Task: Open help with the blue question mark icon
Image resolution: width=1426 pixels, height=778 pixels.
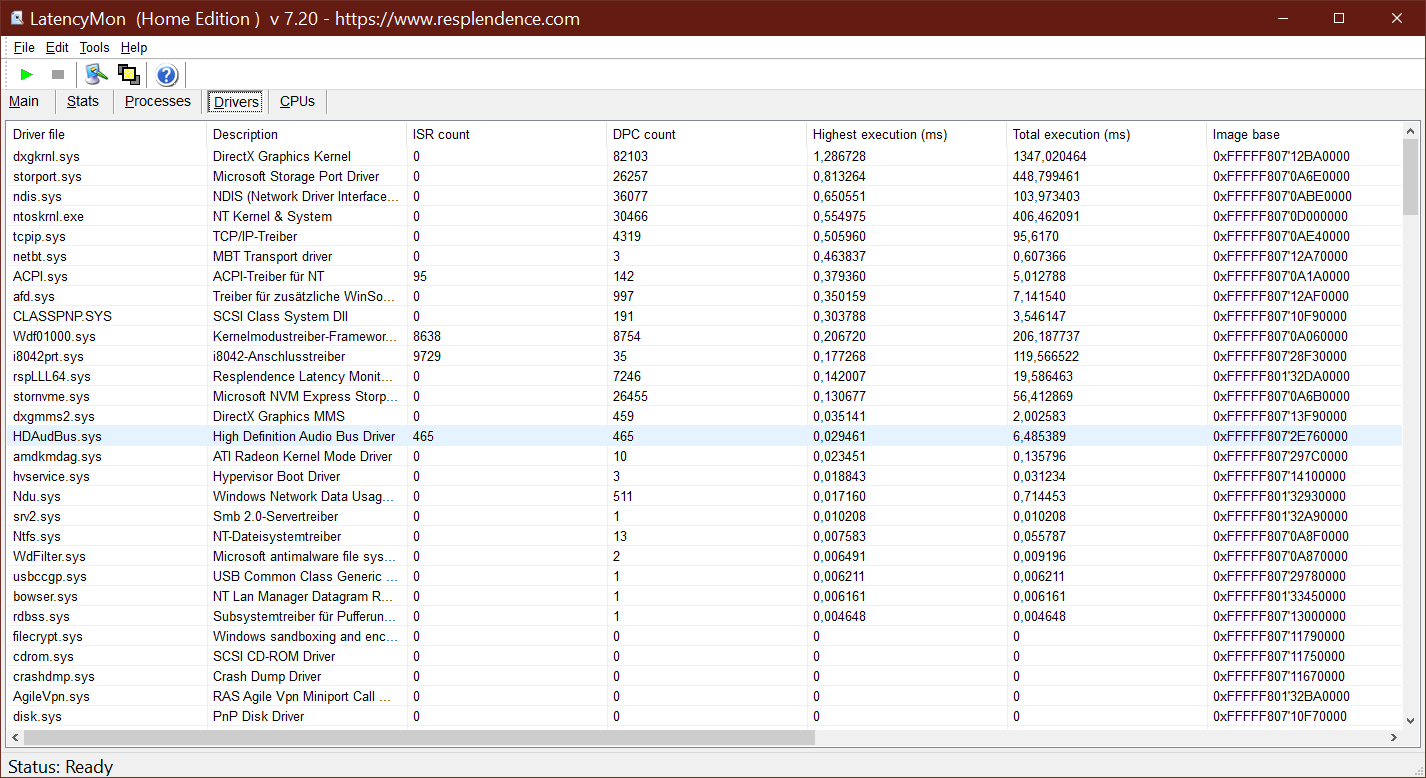Action: point(167,75)
